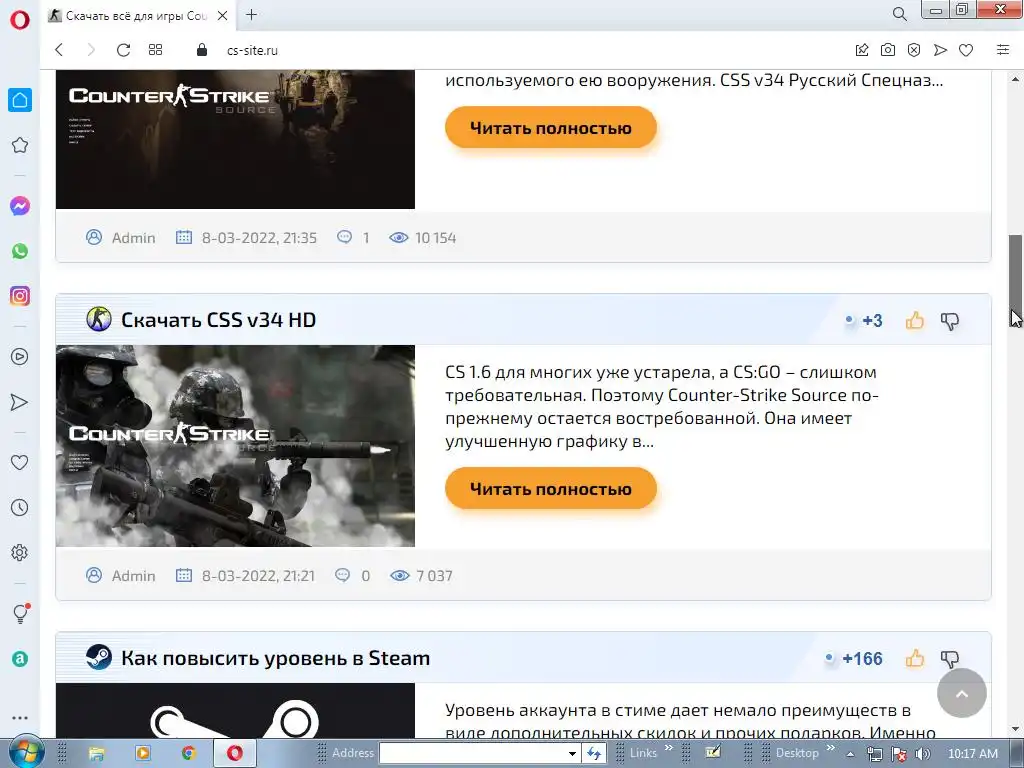Open Easy Setup menu icon
The width and height of the screenshot is (1024, 768).
point(1003,50)
